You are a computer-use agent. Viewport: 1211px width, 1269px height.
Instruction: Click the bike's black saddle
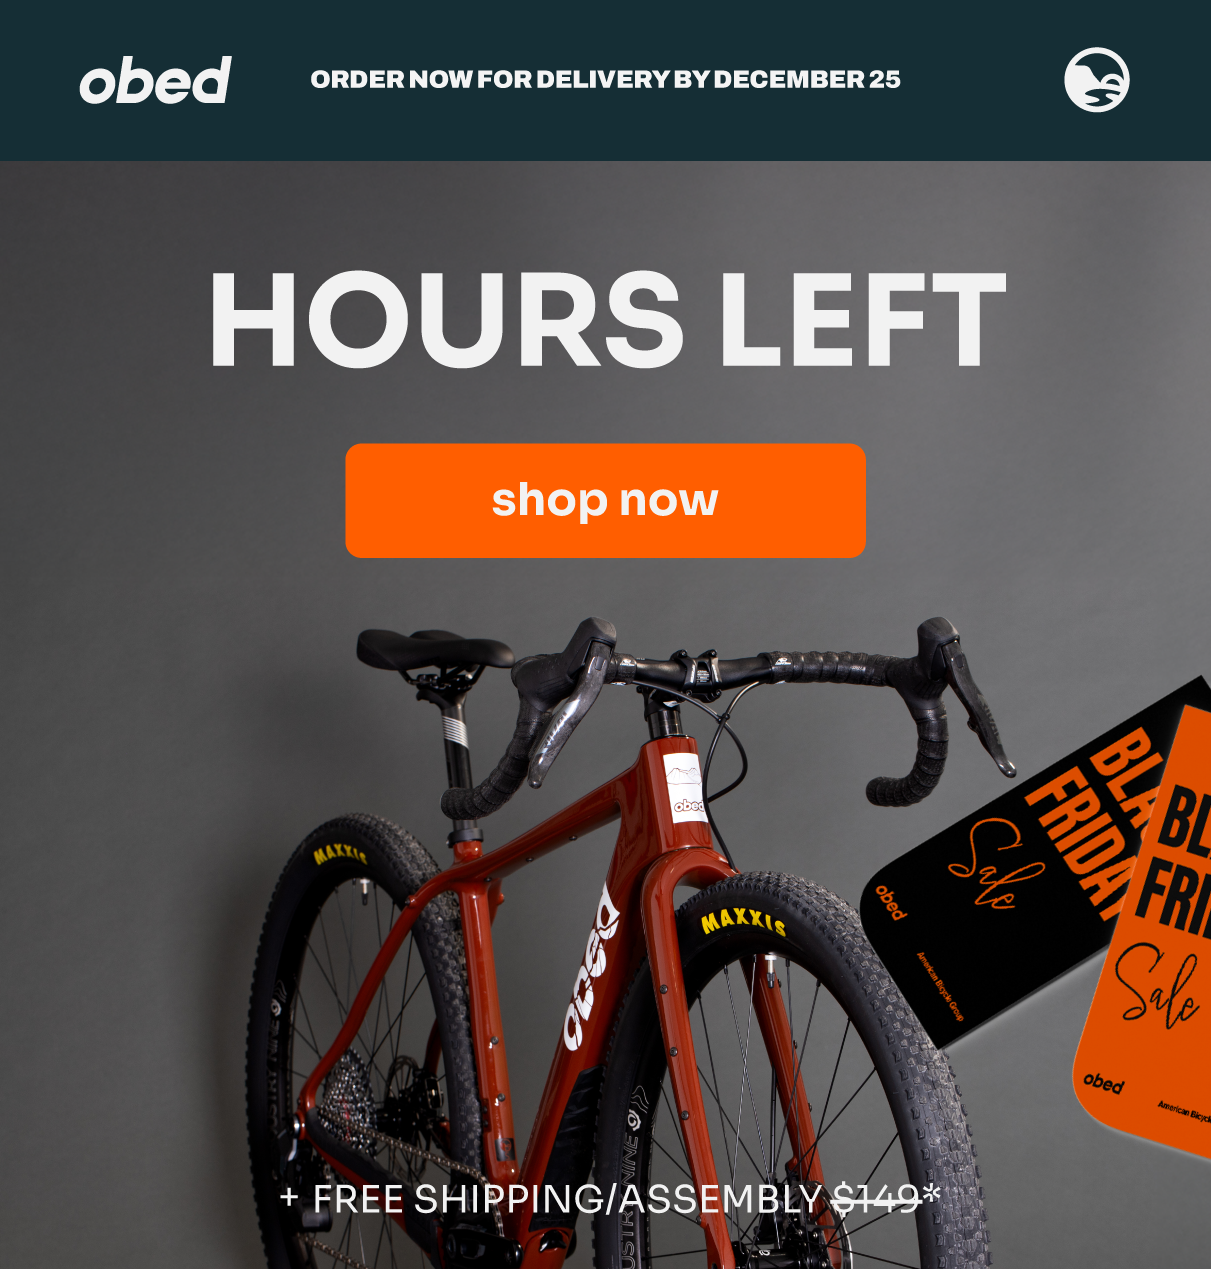point(434,650)
